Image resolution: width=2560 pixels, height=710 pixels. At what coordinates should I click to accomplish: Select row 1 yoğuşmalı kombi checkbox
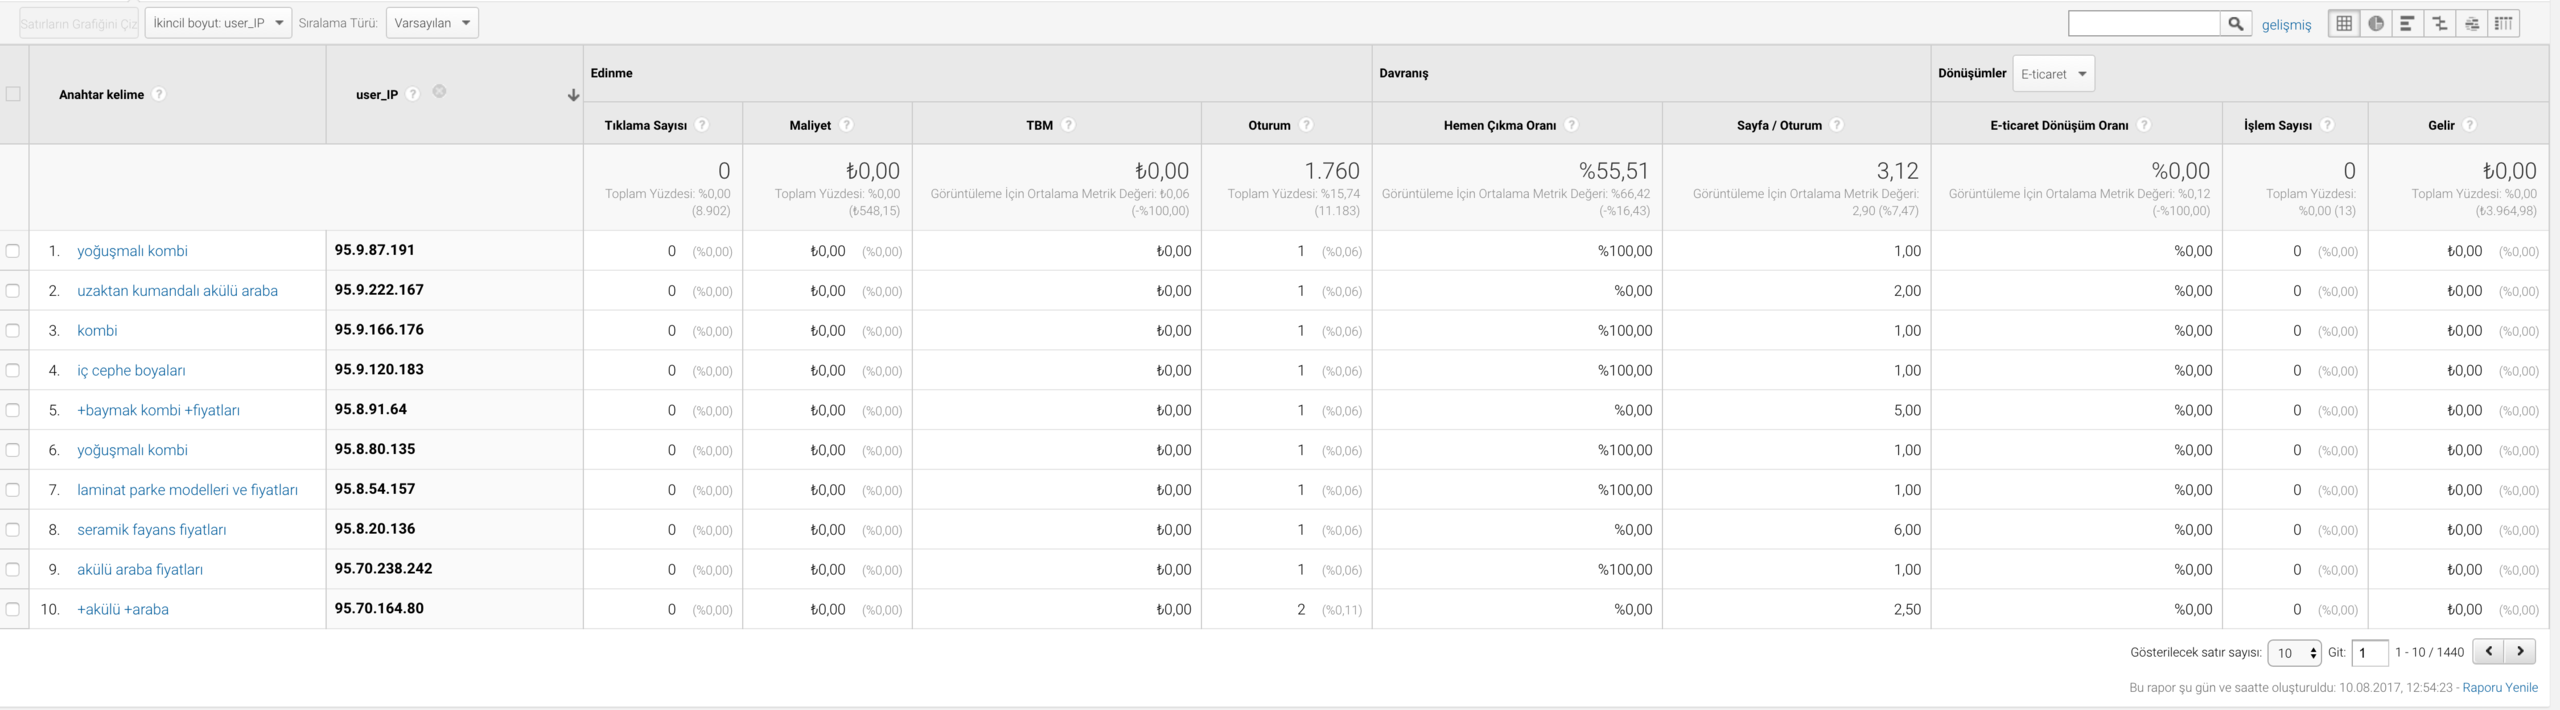13,251
